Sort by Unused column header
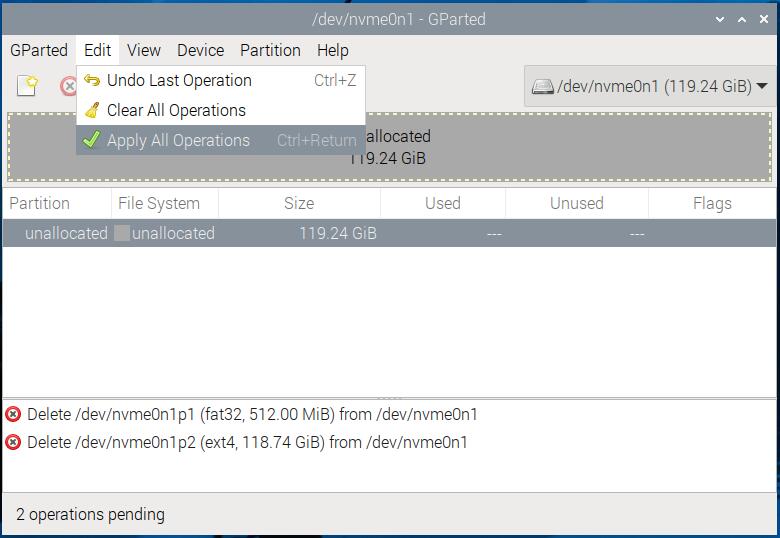This screenshot has height=538, width=780. click(x=577, y=203)
